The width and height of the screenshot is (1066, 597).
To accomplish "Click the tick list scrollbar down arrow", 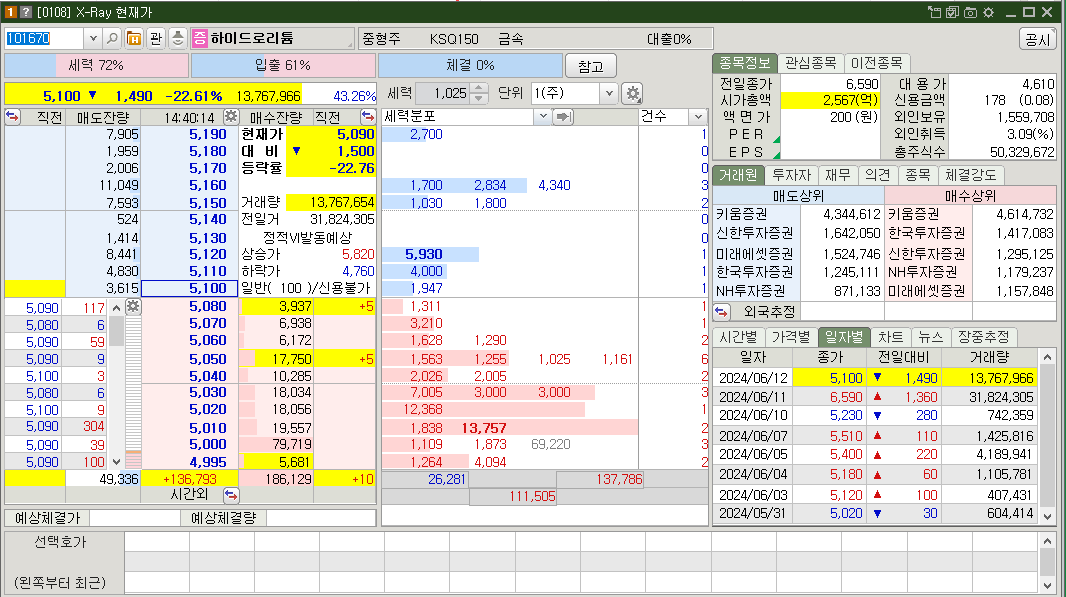I will pos(116,462).
